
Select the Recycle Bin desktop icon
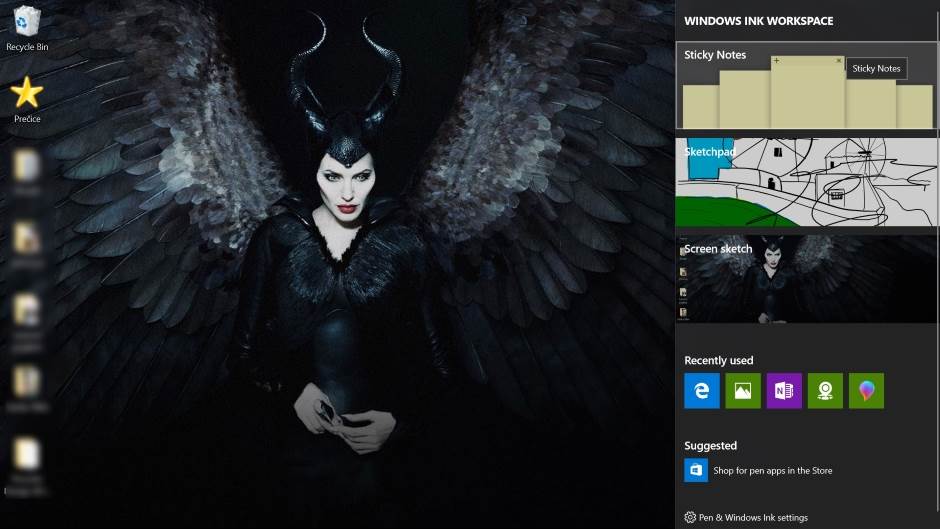(27, 27)
